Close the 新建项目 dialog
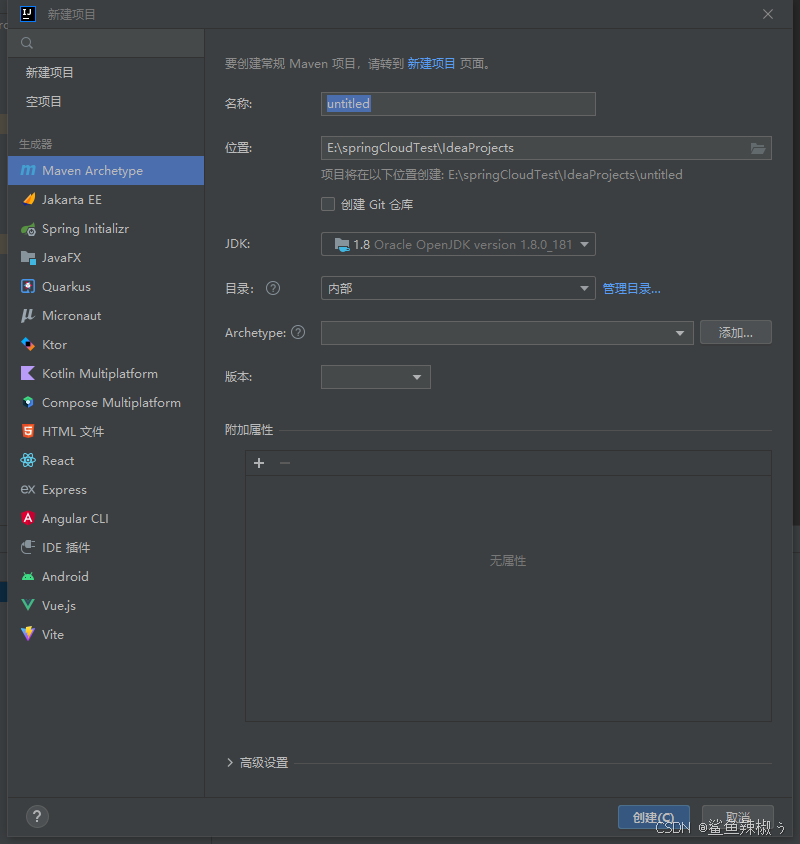 pos(768,14)
